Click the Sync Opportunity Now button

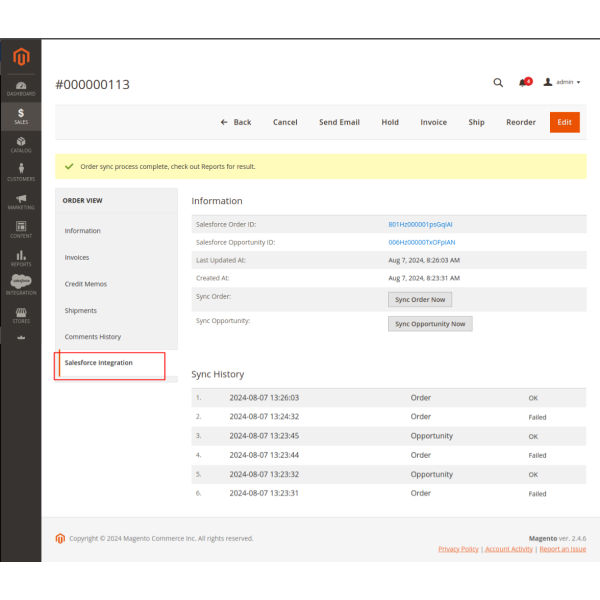click(x=430, y=324)
